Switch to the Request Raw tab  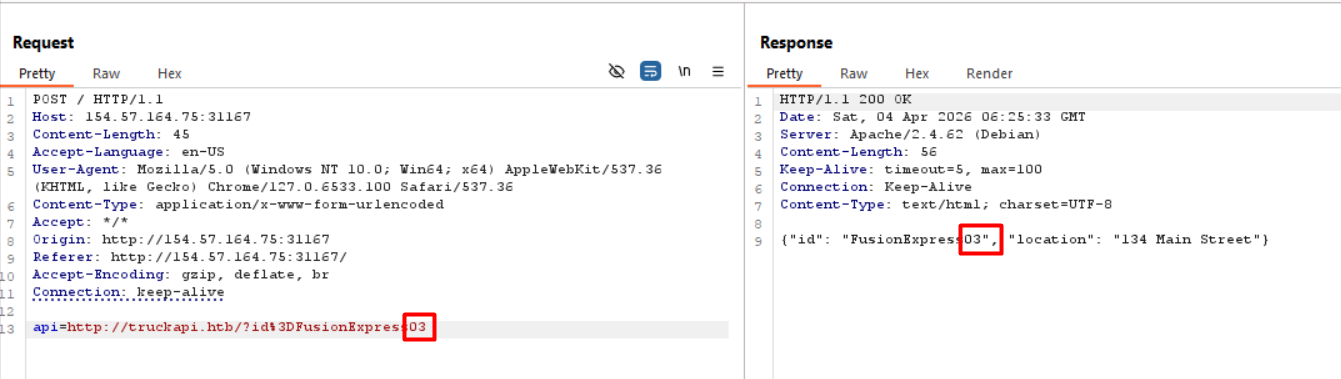point(106,73)
